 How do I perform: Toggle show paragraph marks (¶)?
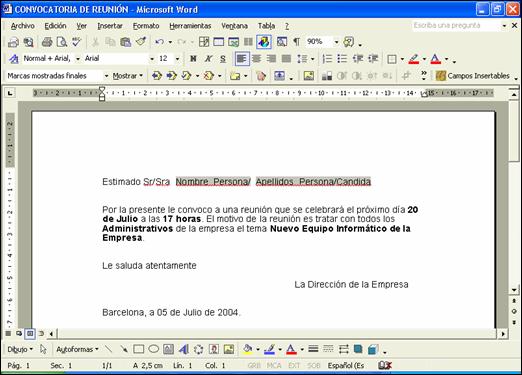tap(296, 42)
